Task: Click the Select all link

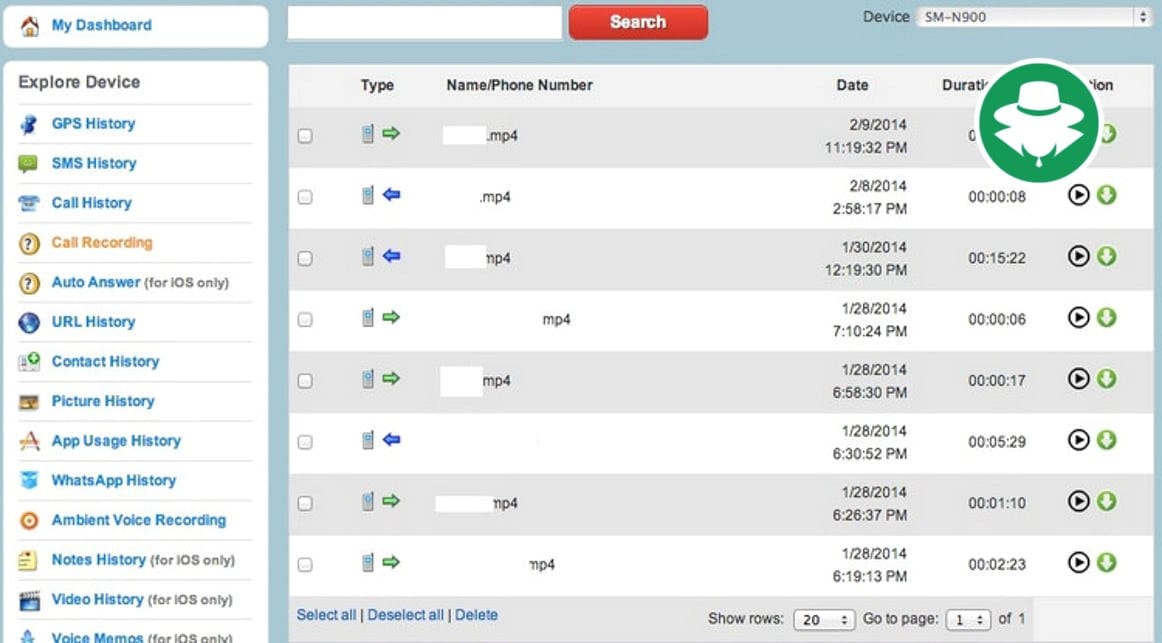Action: point(326,615)
